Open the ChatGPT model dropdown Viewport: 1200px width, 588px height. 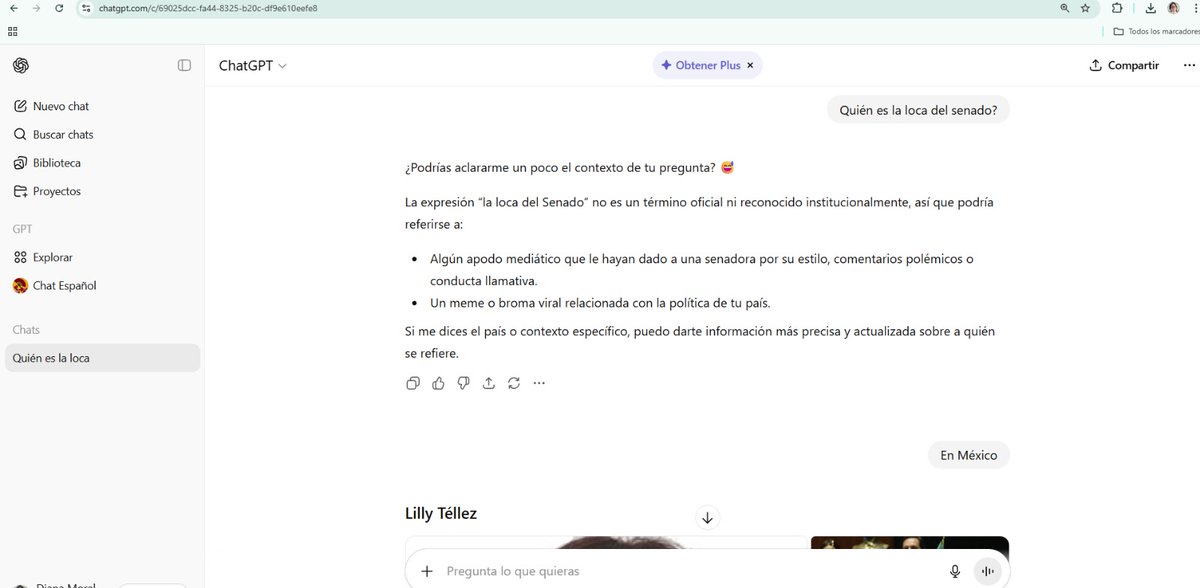253,65
